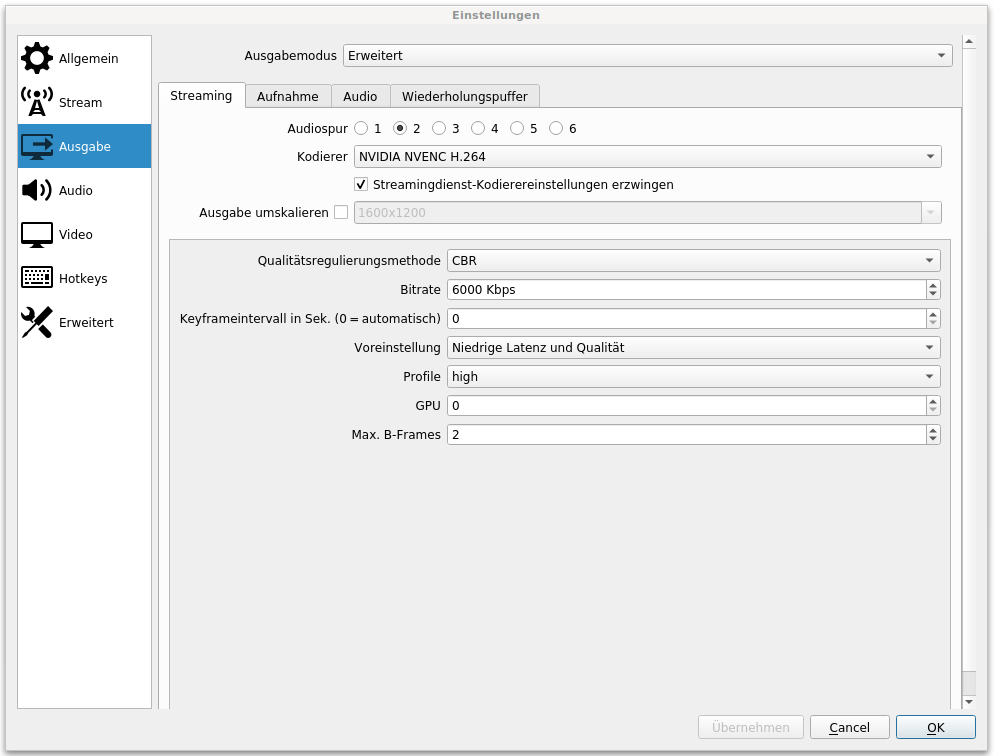The width and height of the screenshot is (994, 756).
Task: Open Hotkeys via keyboard icon
Action: coord(37,278)
